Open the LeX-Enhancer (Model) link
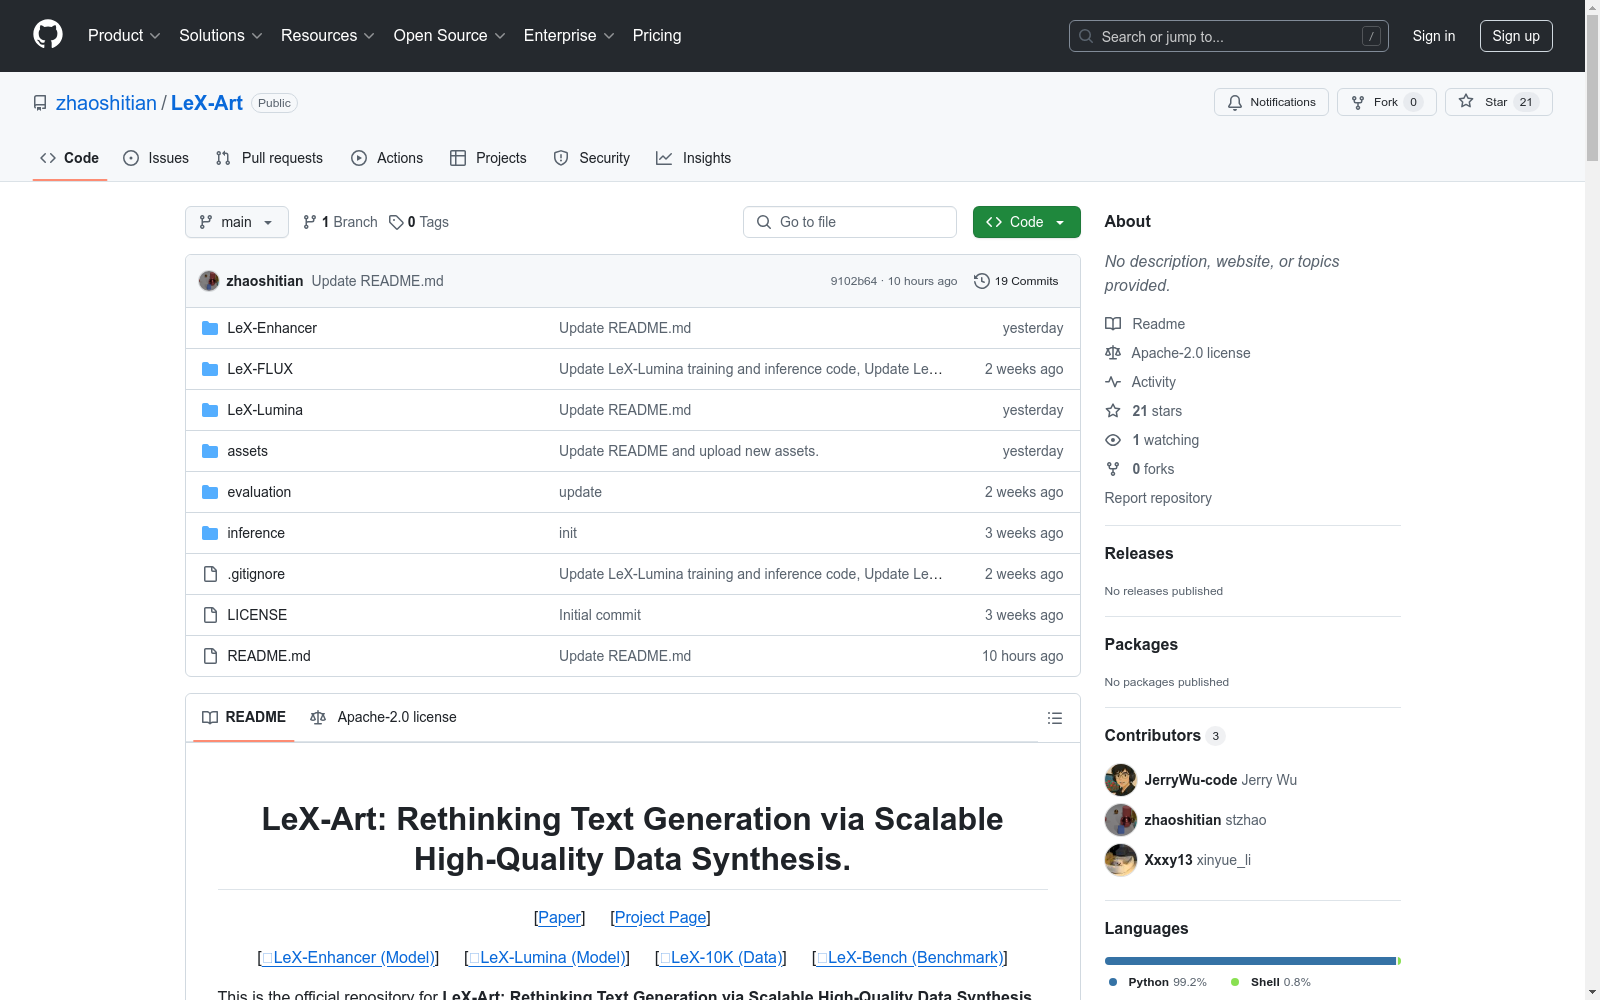This screenshot has width=1600, height=1000. point(348,958)
